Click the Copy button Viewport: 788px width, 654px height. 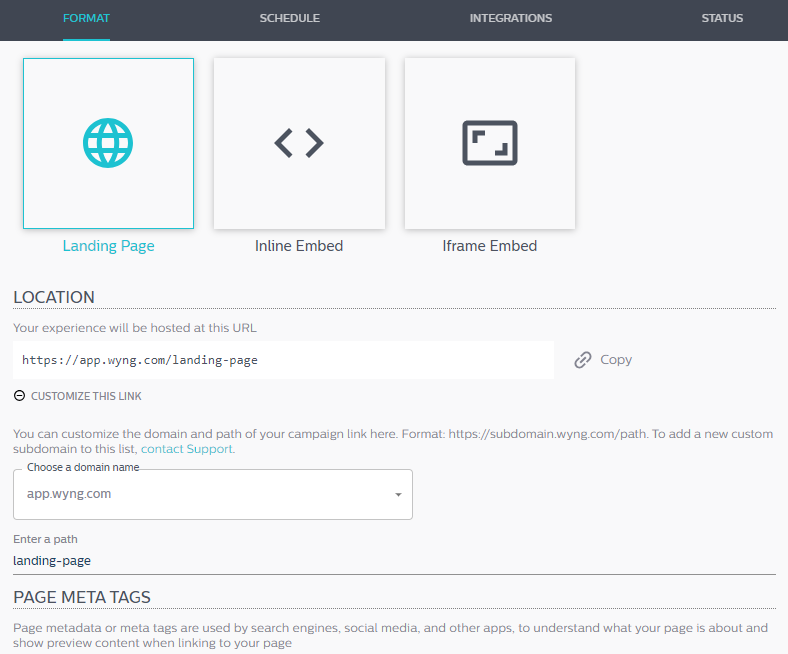(603, 360)
